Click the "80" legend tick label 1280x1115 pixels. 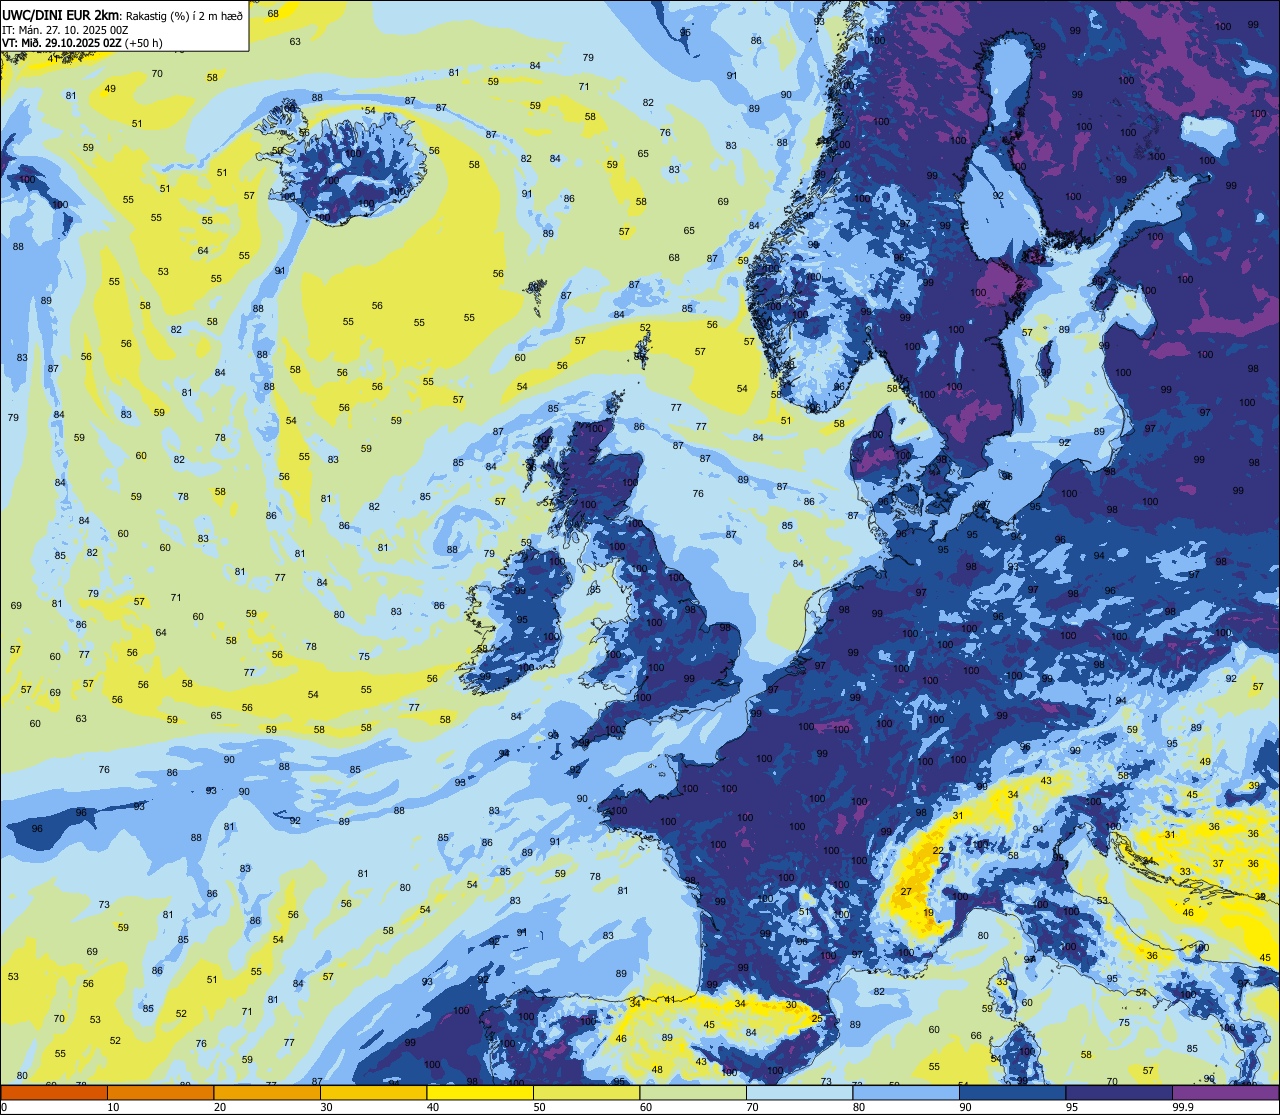point(859,1107)
